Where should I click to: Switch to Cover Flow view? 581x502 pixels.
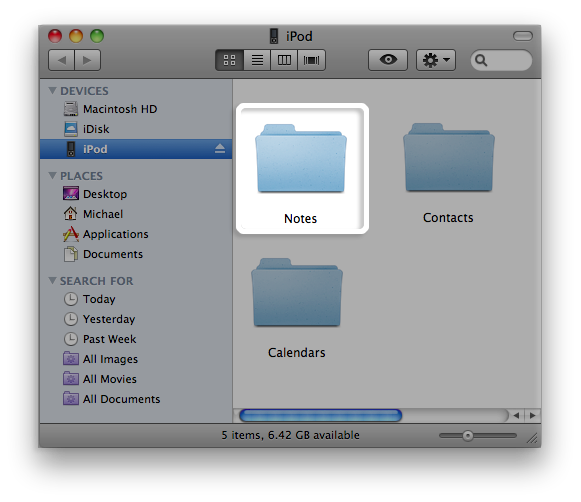[x=312, y=60]
